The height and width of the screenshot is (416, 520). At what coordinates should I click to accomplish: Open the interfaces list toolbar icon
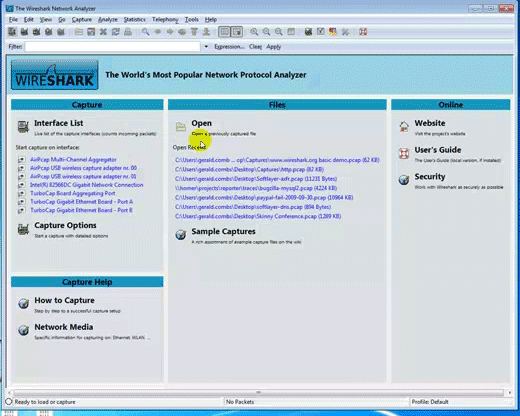tap(12, 32)
